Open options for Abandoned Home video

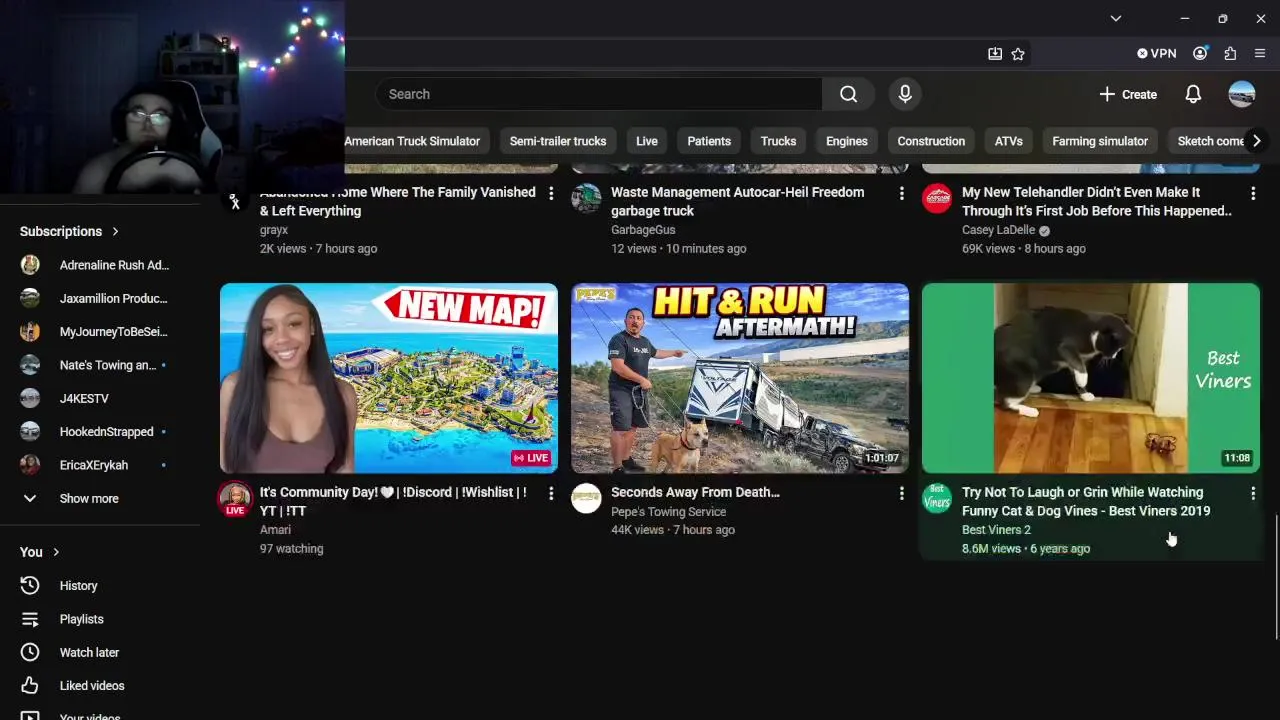click(x=550, y=193)
